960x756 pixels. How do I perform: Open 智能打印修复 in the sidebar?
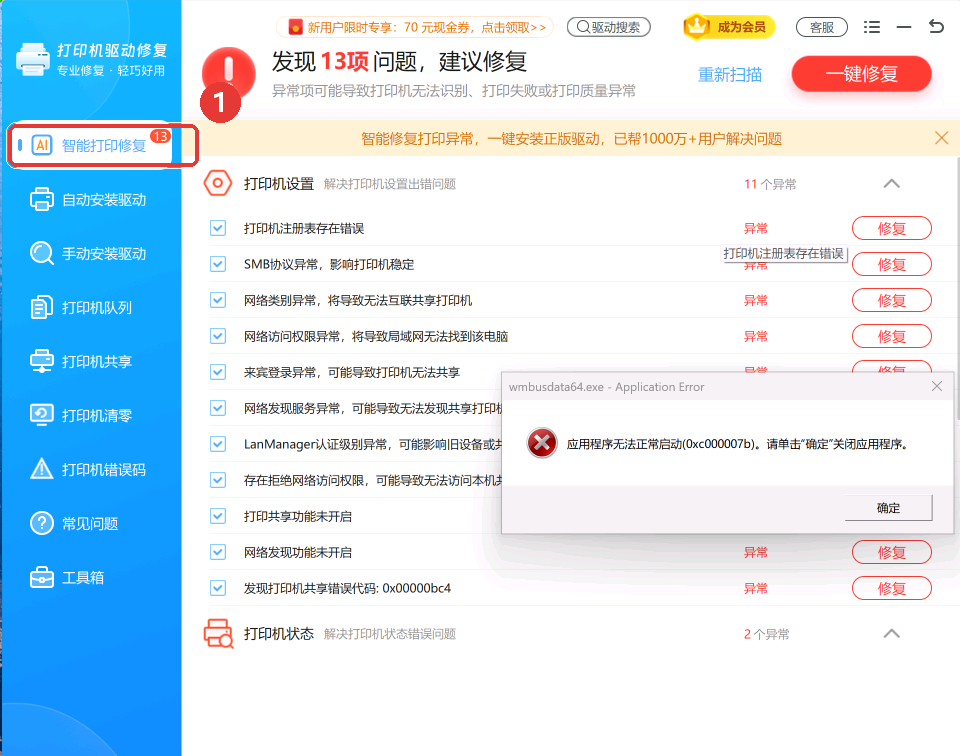[x=92, y=145]
